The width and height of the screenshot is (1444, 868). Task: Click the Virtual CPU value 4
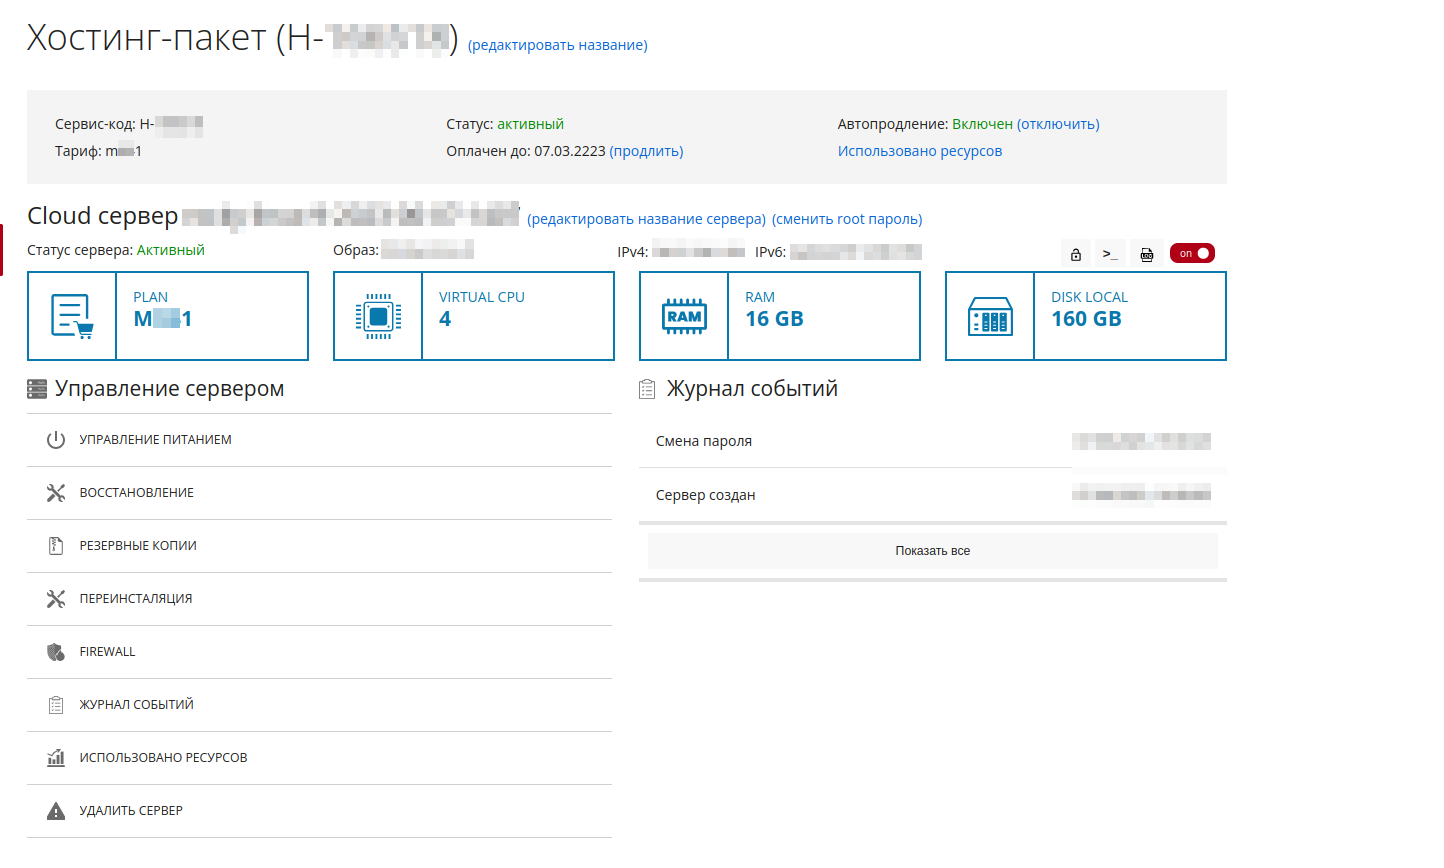[445, 319]
